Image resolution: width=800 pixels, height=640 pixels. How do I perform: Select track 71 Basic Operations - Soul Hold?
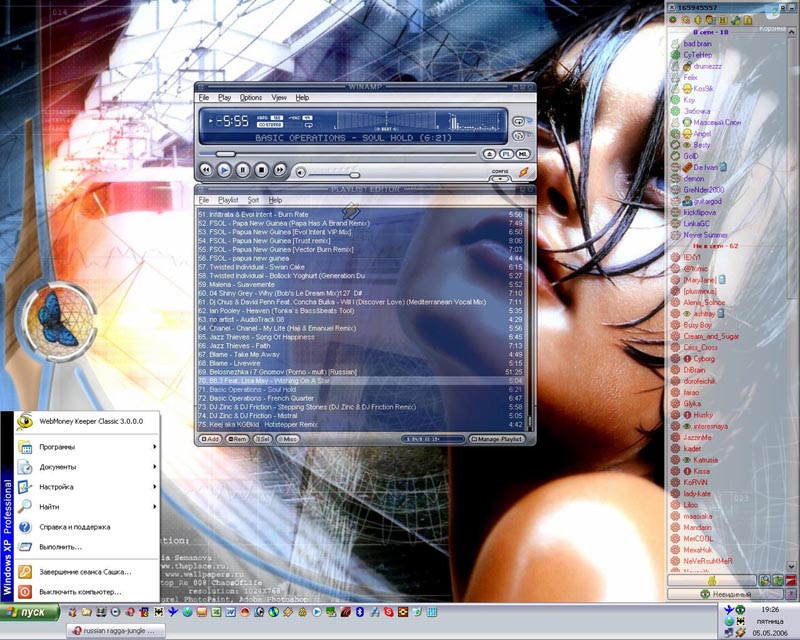360,389
